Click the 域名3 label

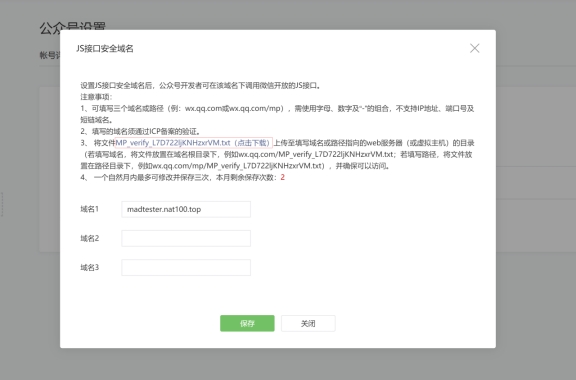(90, 268)
